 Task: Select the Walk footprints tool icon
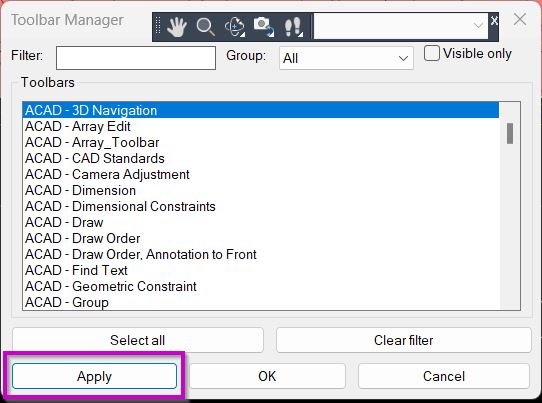pos(293,27)
